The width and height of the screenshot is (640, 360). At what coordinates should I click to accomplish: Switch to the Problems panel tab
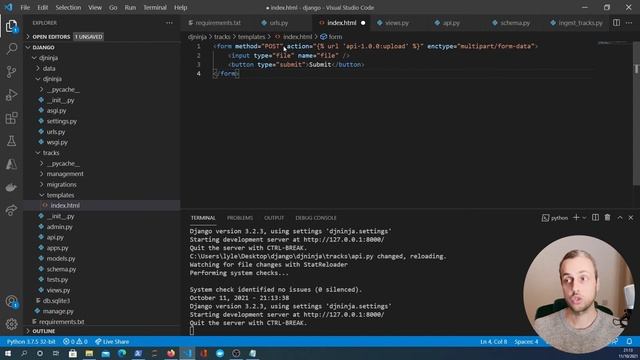click(240, 218)
